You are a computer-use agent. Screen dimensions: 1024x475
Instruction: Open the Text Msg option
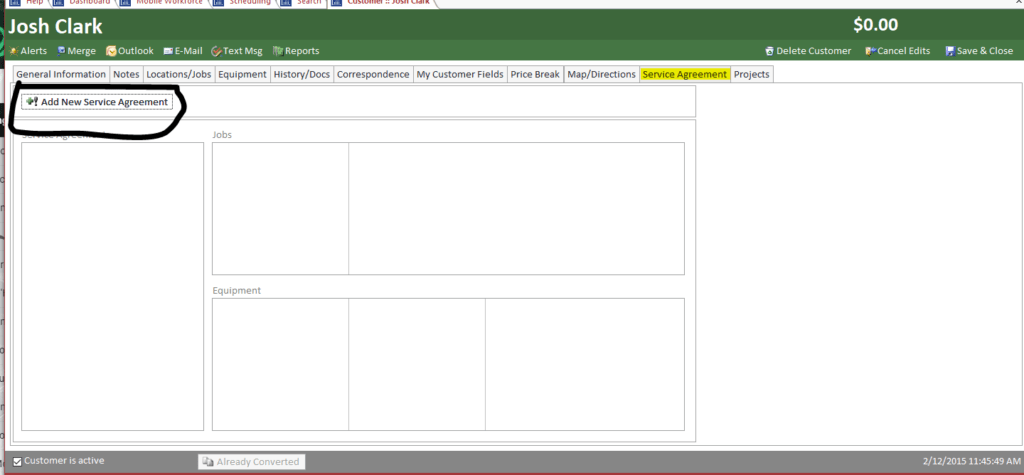(x=237, y=51)
